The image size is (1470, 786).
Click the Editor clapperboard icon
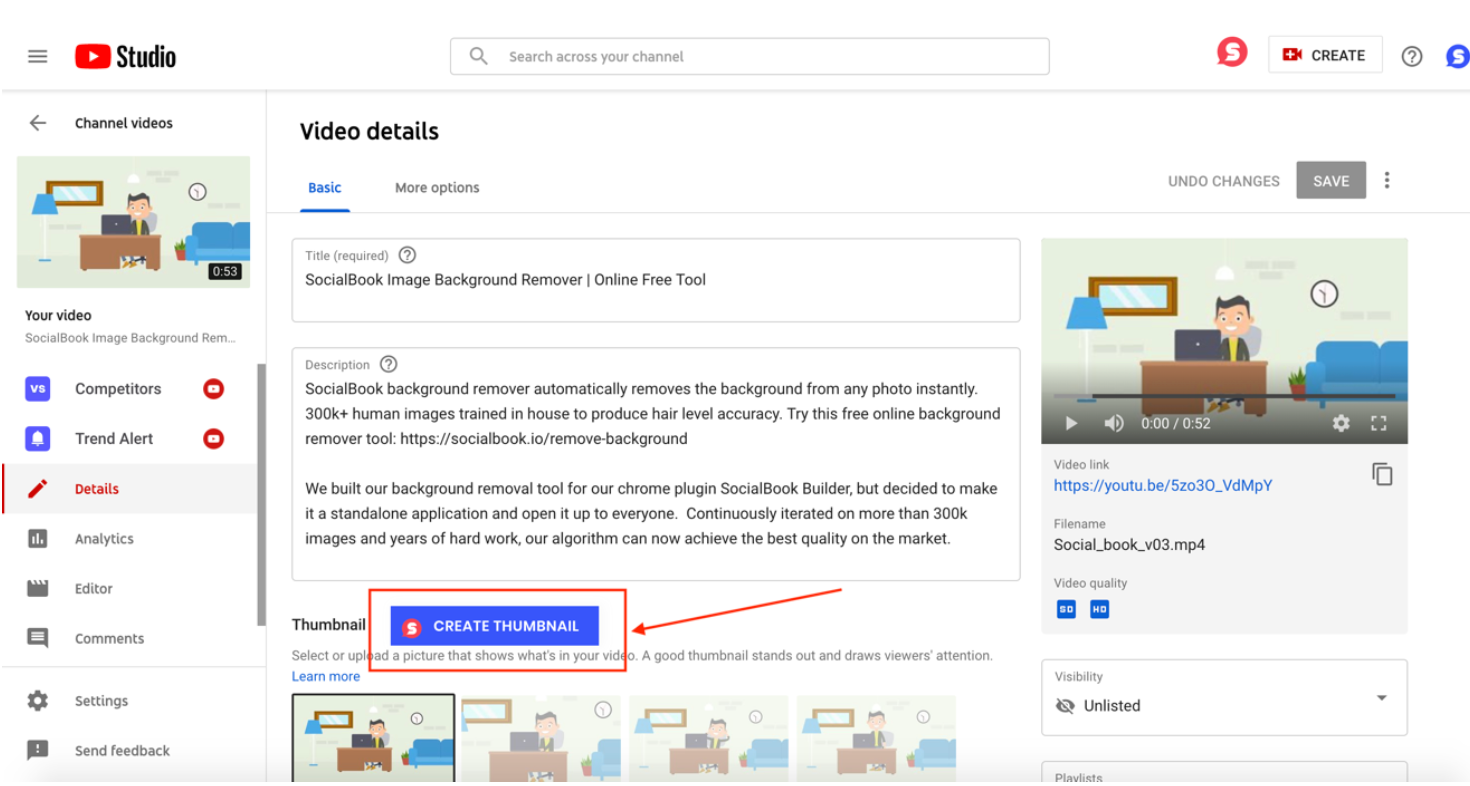(x=38, y=588)
